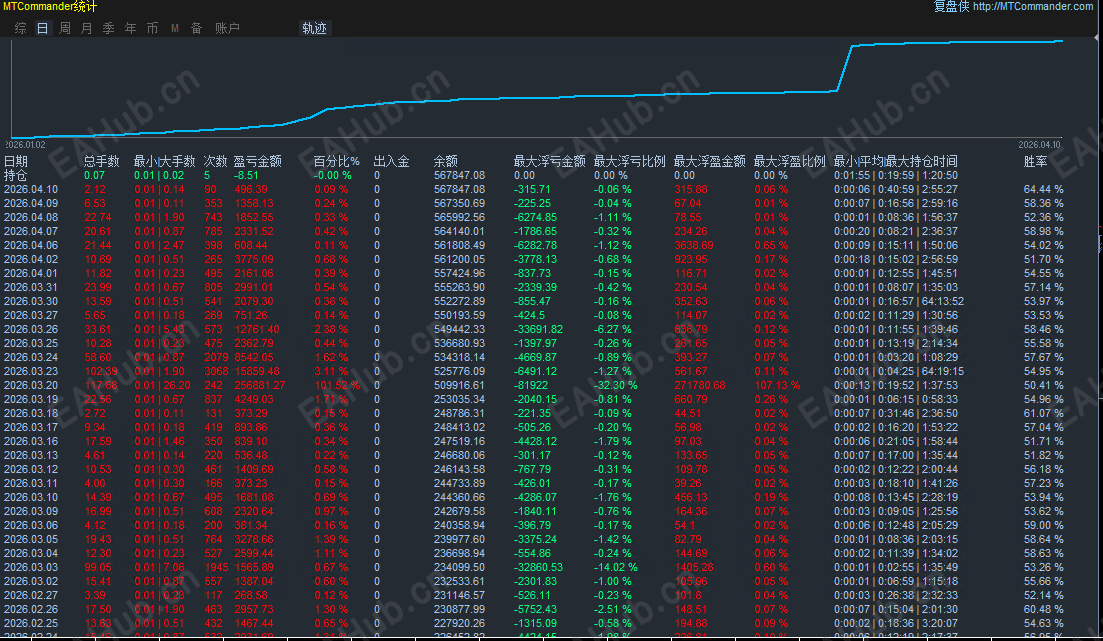Switch to the 综 overview statistics view

19,28
